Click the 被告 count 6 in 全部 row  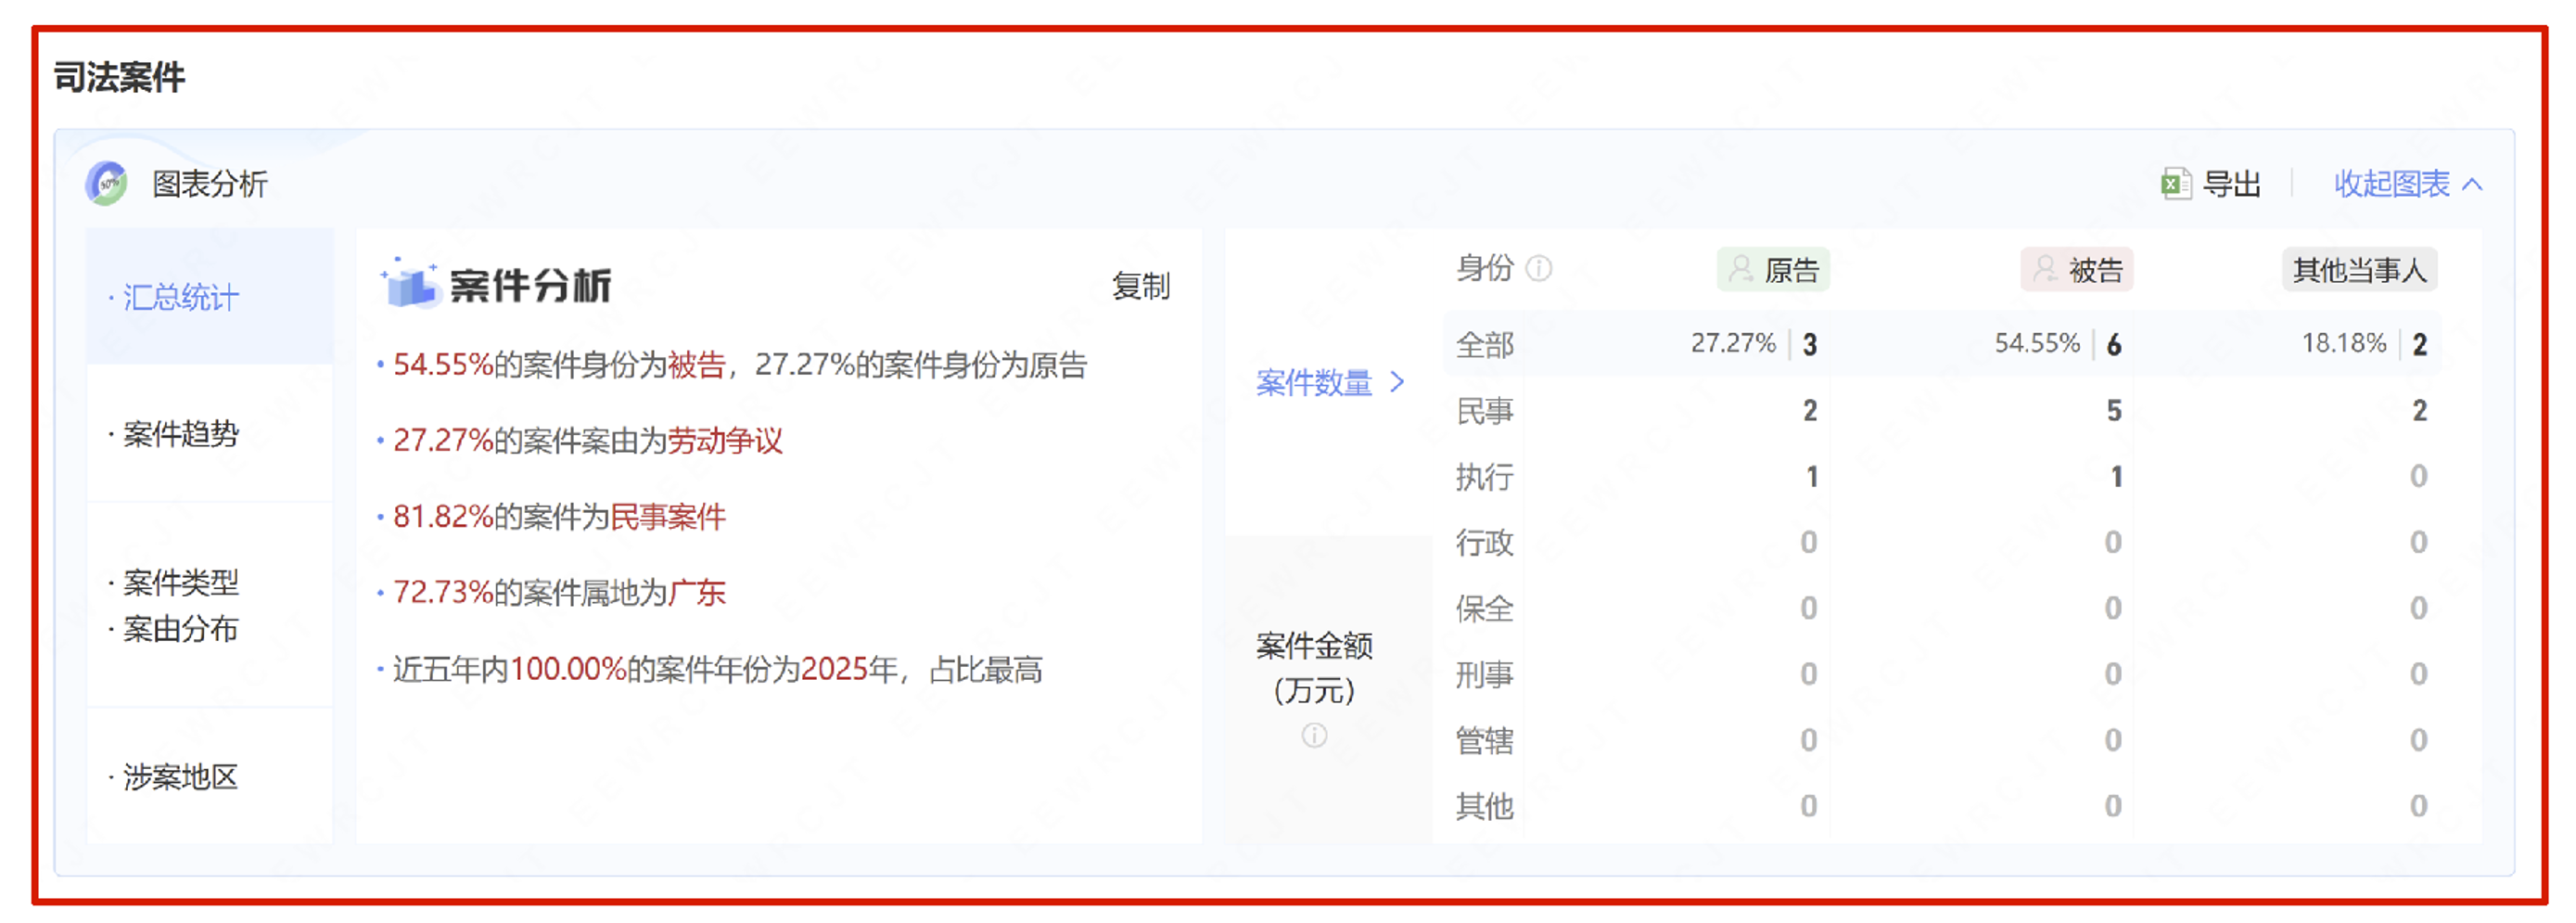pyautogui.click(x=2114, y=345)
